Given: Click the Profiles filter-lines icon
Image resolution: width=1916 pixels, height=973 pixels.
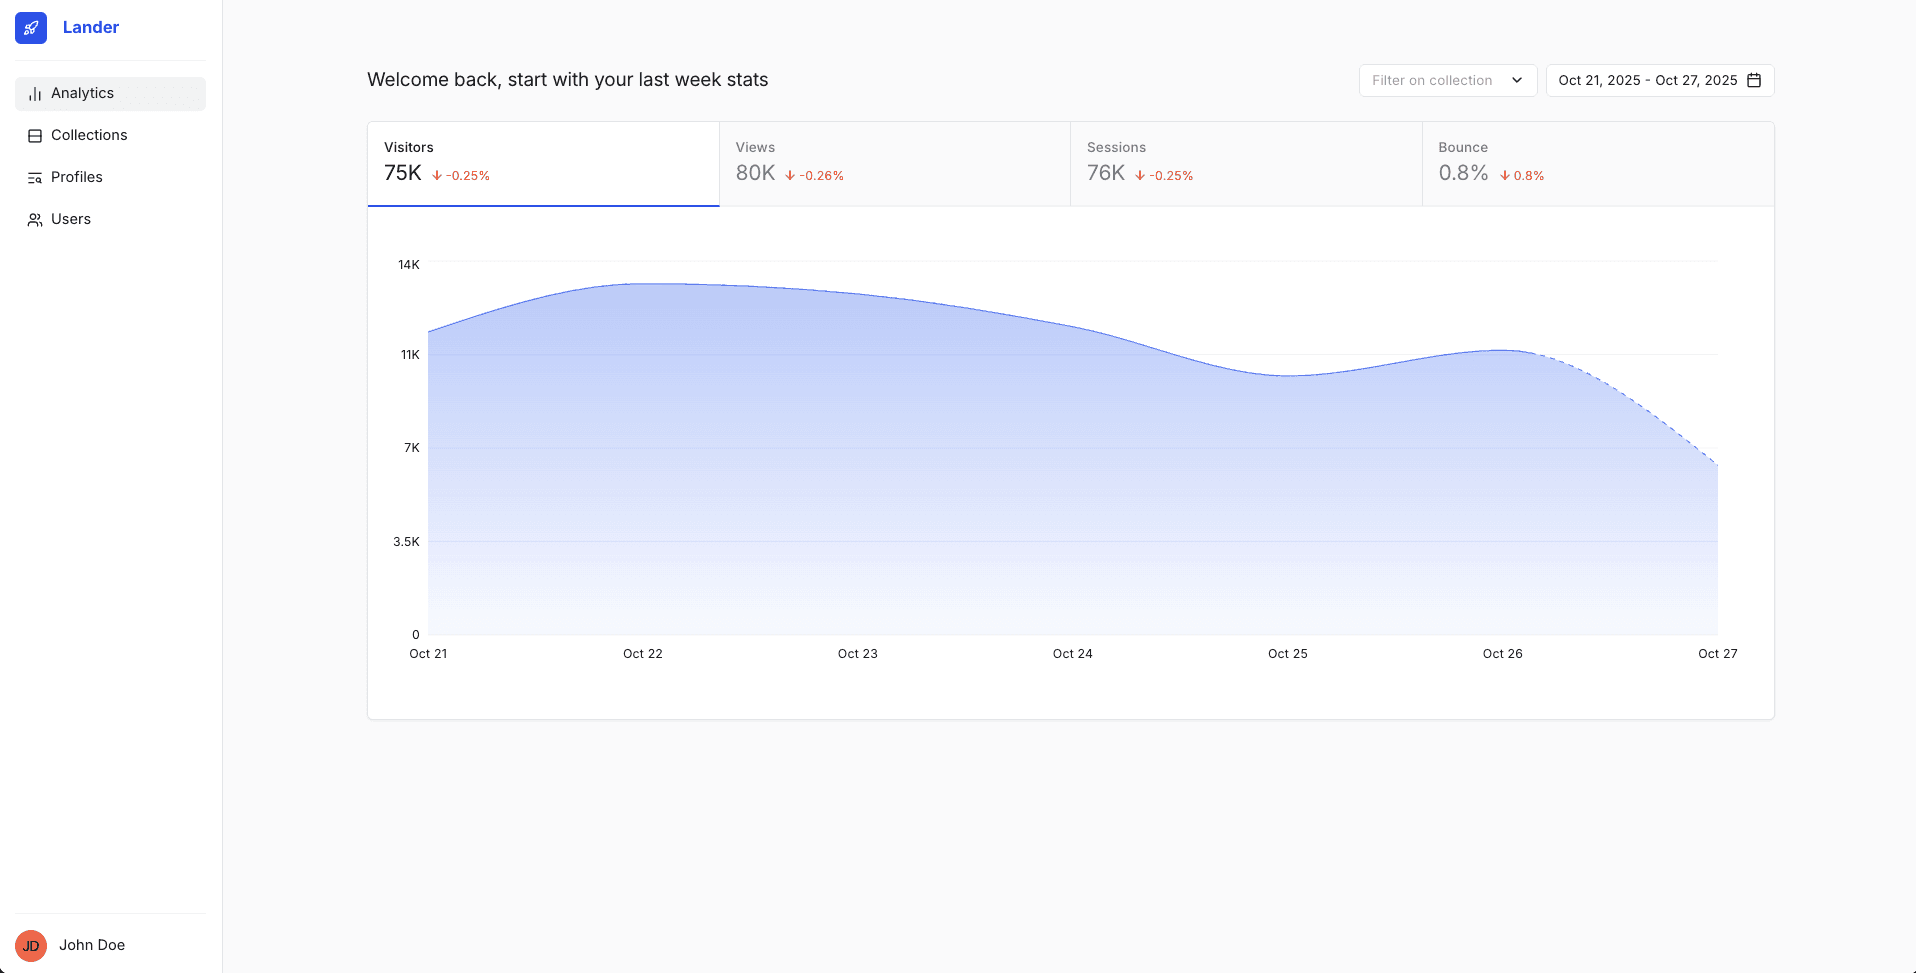Looking at the screenshot, I should click(x=35, y=177).
